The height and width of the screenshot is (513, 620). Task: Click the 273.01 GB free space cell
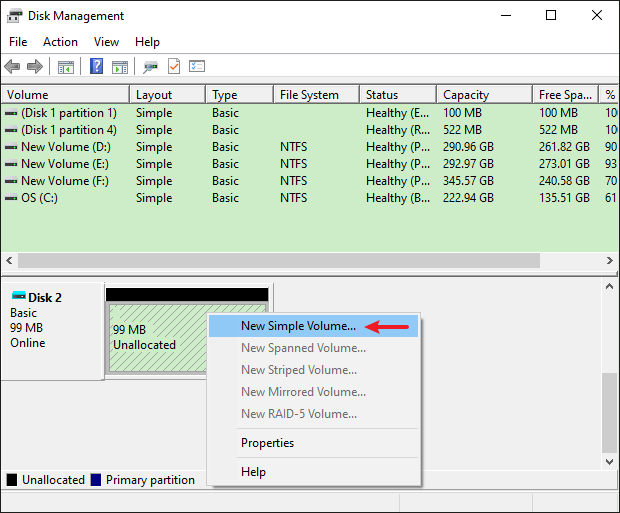click(564, 164)
